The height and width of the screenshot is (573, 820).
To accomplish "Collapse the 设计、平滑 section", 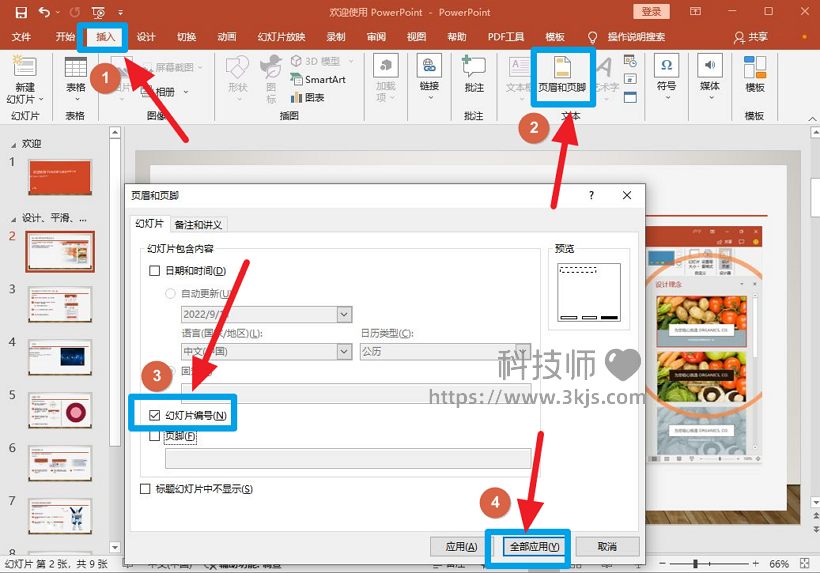I will click(14, 220).
